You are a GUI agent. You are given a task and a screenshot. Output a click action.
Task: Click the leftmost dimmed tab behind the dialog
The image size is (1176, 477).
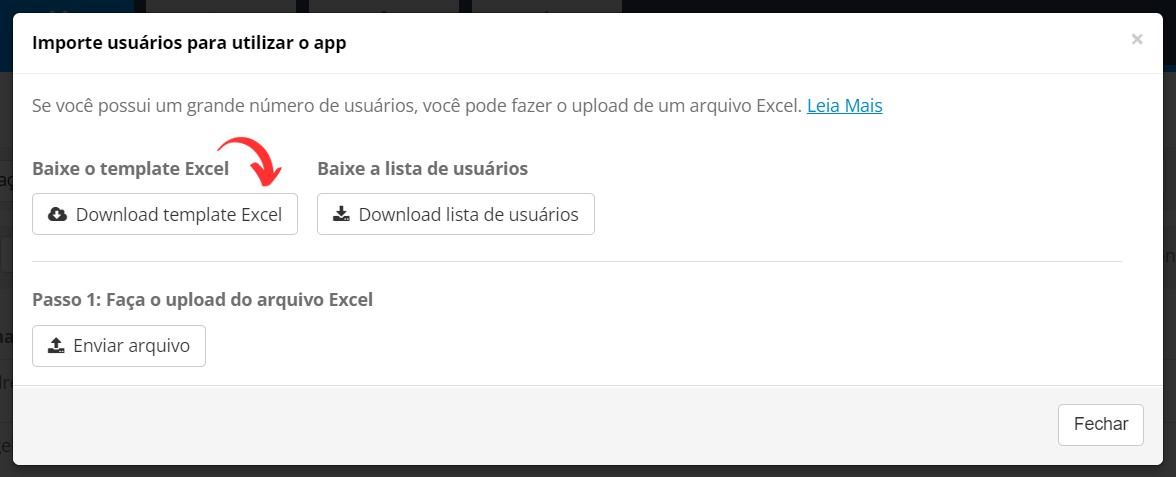(x=220, y=7)
